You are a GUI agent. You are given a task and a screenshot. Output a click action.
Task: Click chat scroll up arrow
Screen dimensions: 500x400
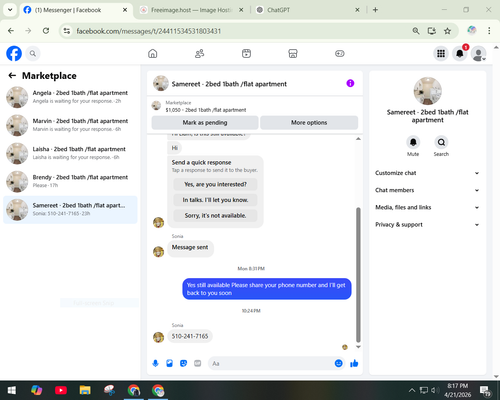[358, 139]
